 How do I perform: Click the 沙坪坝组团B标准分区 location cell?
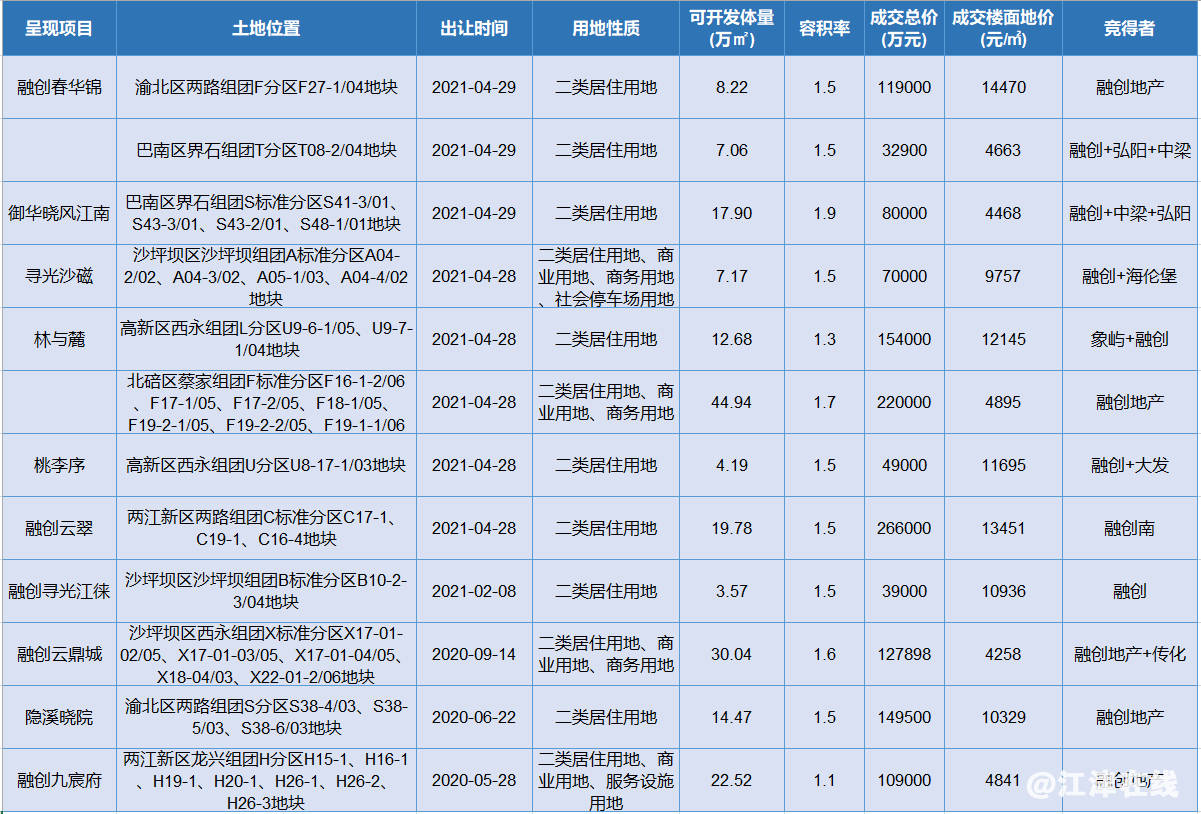pyautogui.click(x=266, y=591)
